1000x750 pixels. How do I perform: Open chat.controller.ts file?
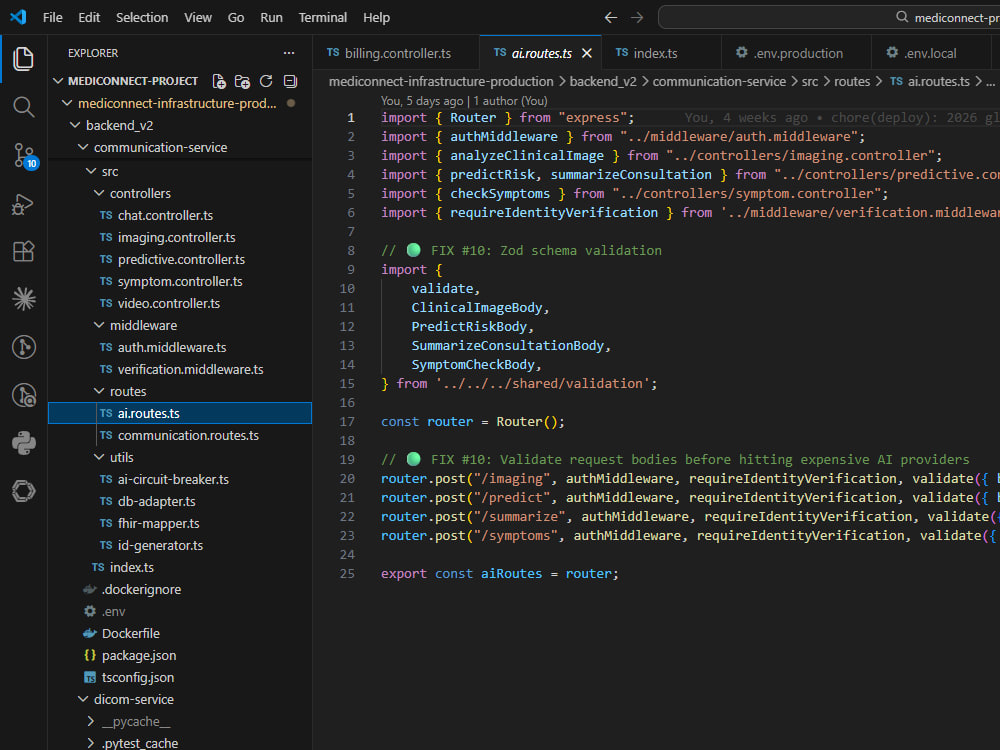coord(165,216)
